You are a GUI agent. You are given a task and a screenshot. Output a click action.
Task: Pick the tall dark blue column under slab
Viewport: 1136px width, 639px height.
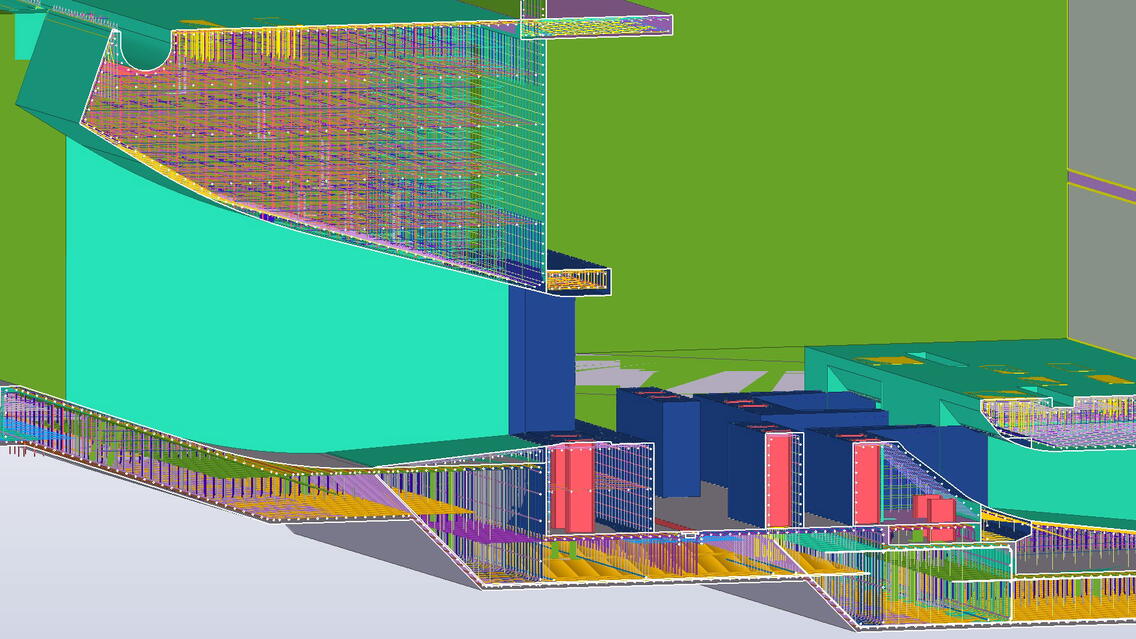pyautogui.click(x=542, y=361)
